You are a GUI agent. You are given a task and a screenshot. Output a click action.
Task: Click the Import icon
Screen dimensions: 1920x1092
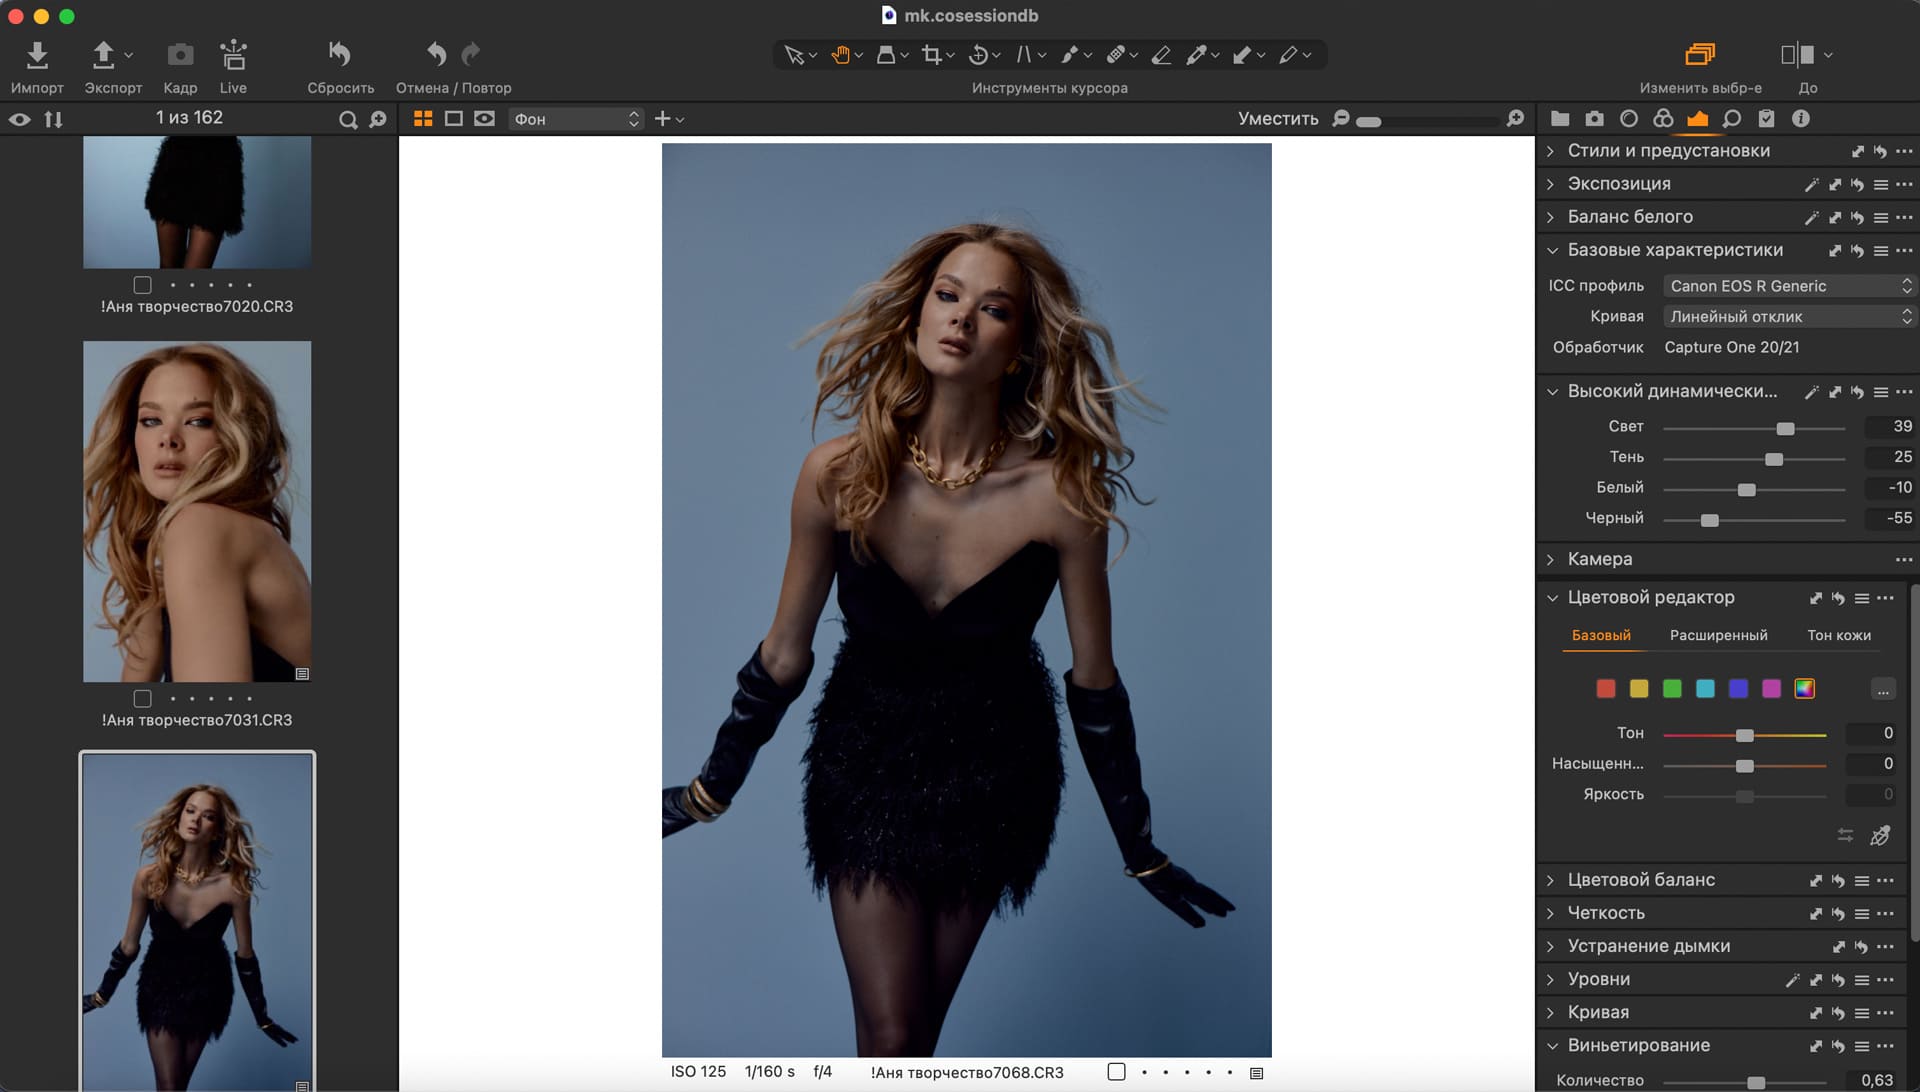(37, 55)
